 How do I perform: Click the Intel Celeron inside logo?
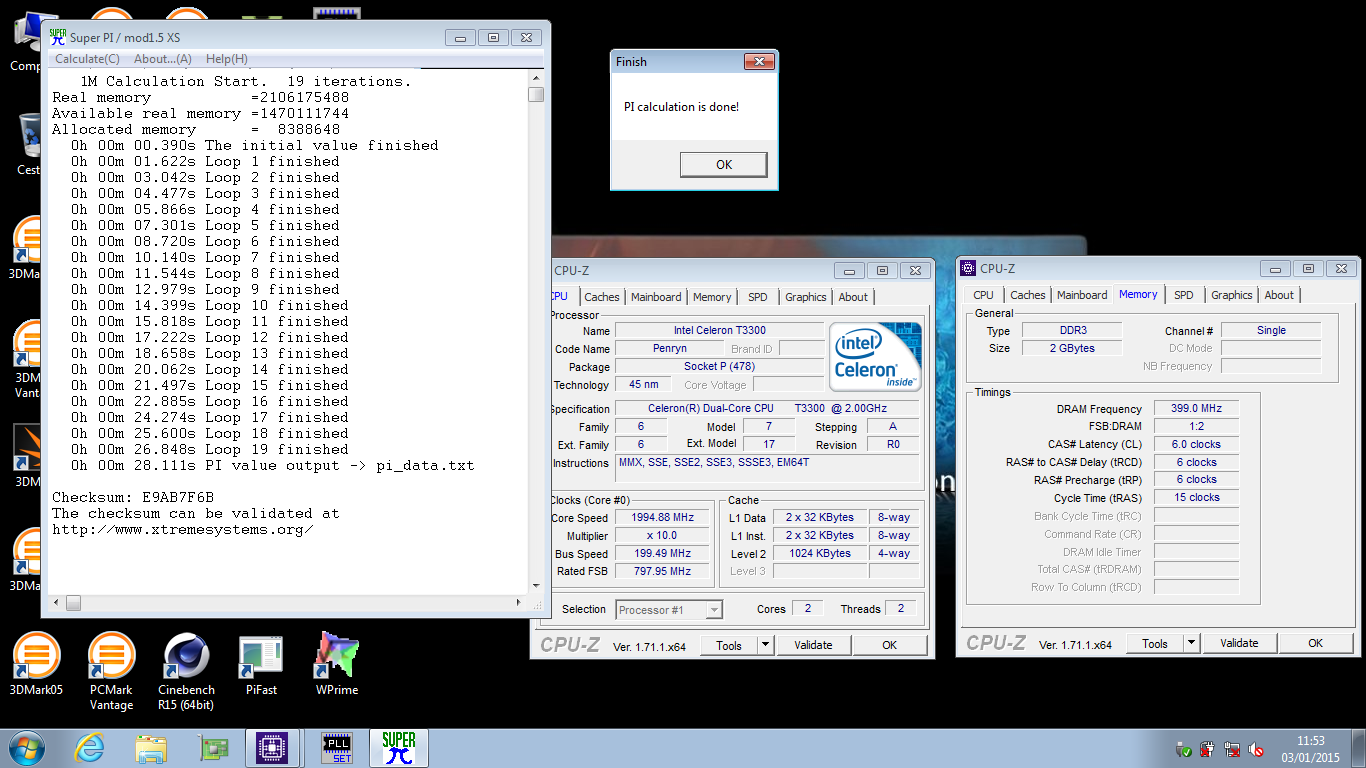pos(876,357)
